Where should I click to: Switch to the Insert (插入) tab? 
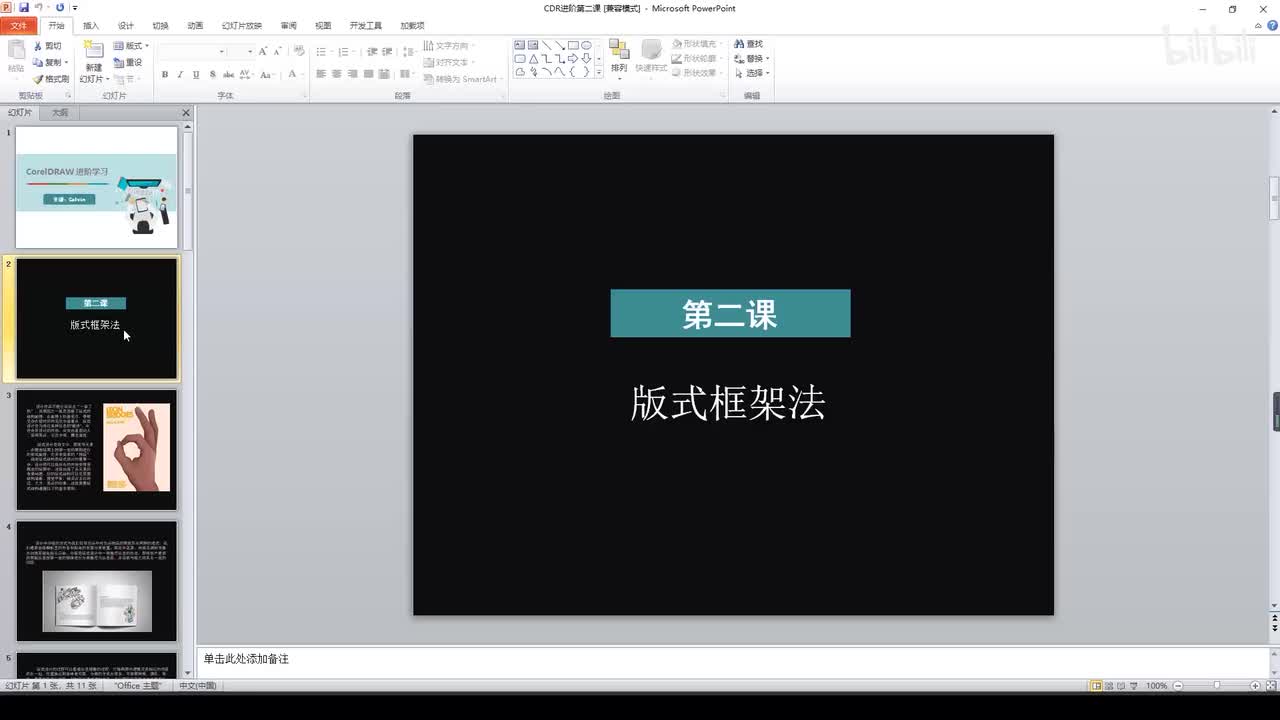[x=91, y=26]
